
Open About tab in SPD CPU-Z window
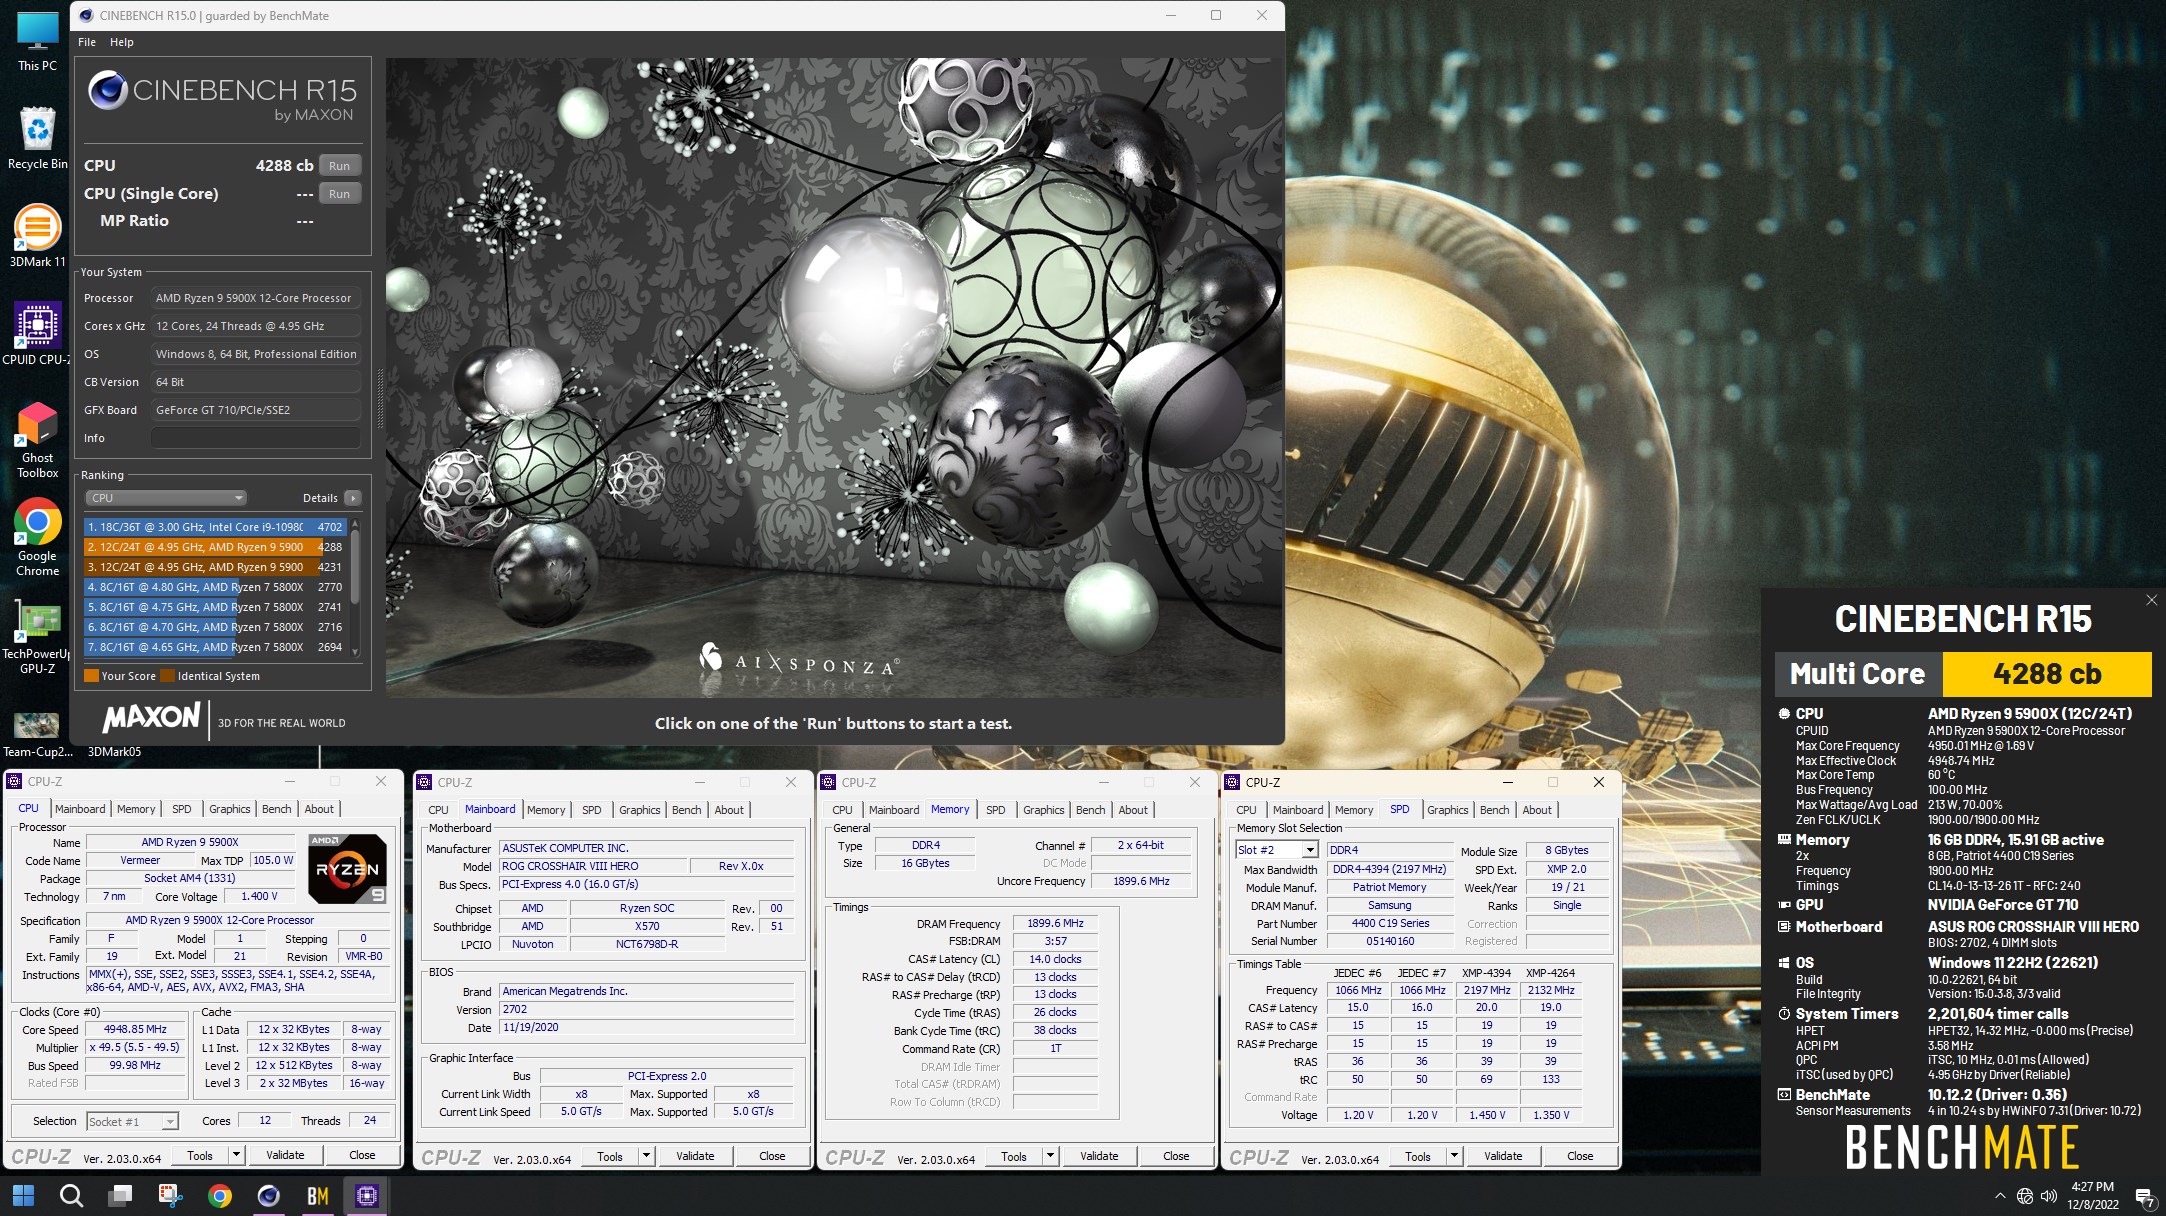(1537, 810)
